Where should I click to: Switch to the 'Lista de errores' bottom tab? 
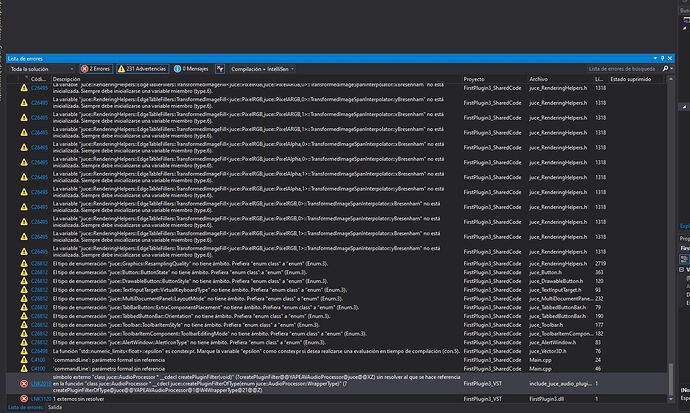(26, 407)
